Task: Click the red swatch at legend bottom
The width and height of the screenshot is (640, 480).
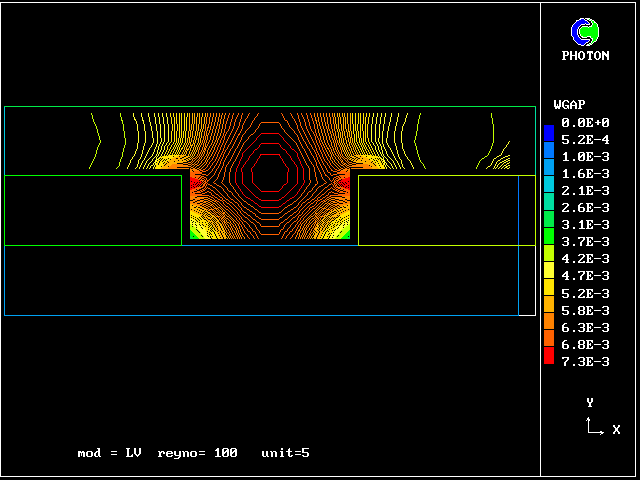Action: [548, 357]
